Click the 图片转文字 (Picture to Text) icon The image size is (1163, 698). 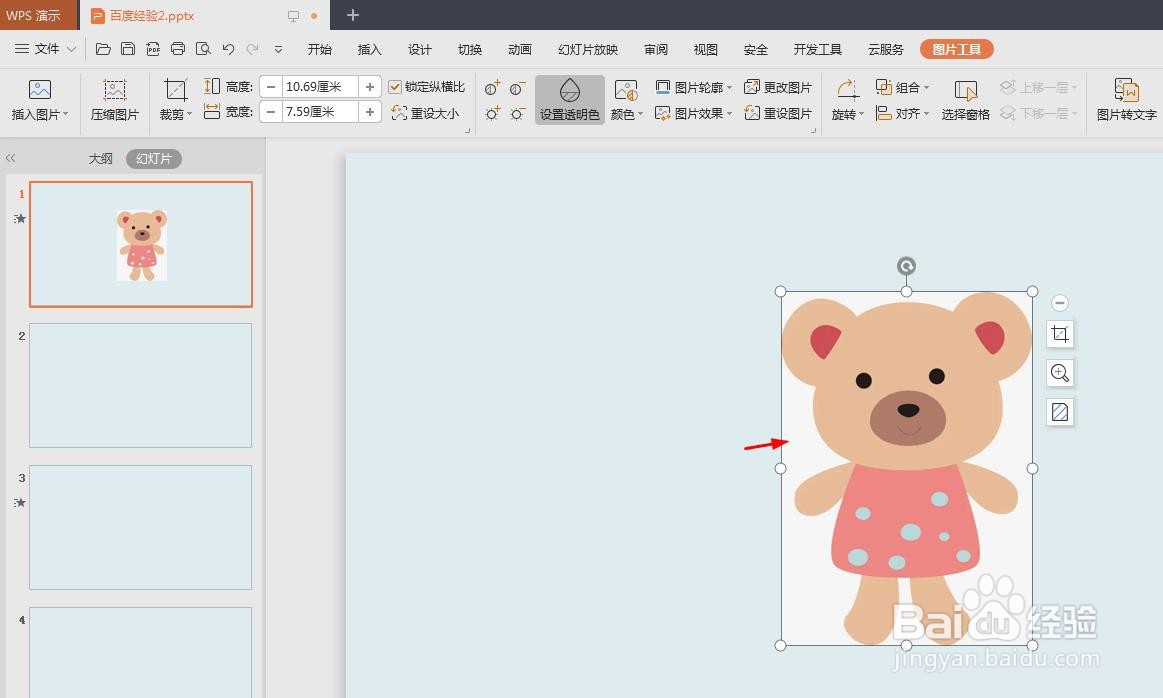pyautogui.click(x=1125, y=99)
